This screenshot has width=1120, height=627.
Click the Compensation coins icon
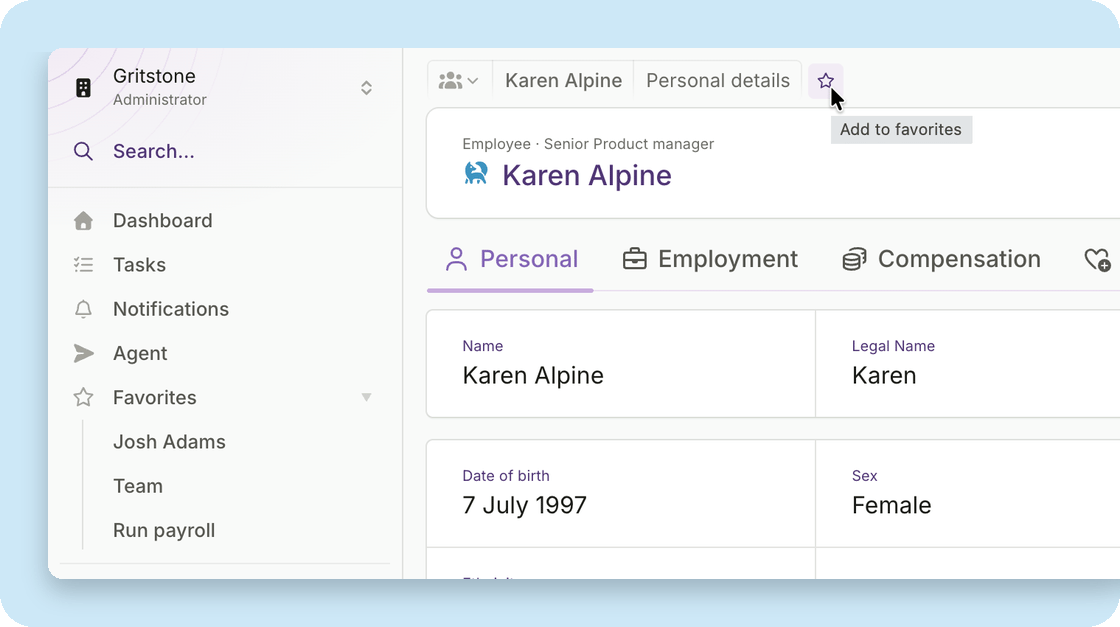(x=854, y=259)
